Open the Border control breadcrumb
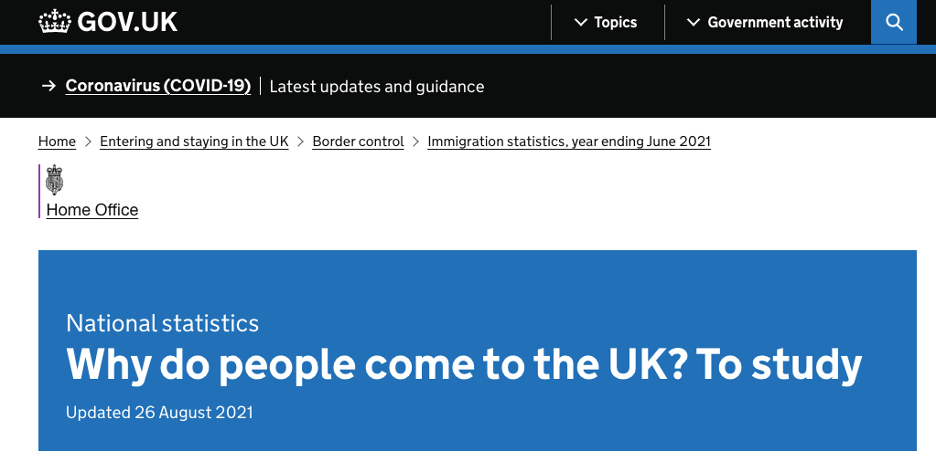 point(358,141)
